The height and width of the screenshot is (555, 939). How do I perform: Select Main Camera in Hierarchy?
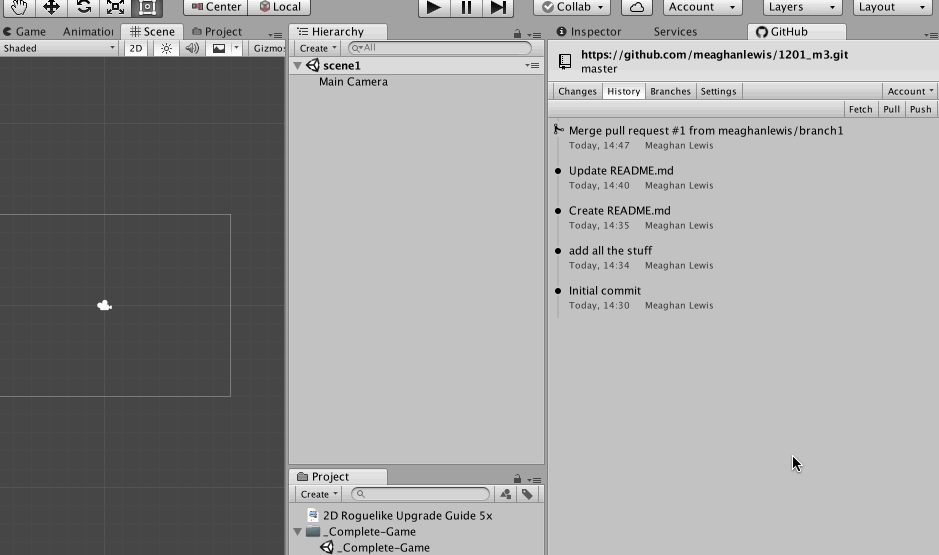(353, 82)
